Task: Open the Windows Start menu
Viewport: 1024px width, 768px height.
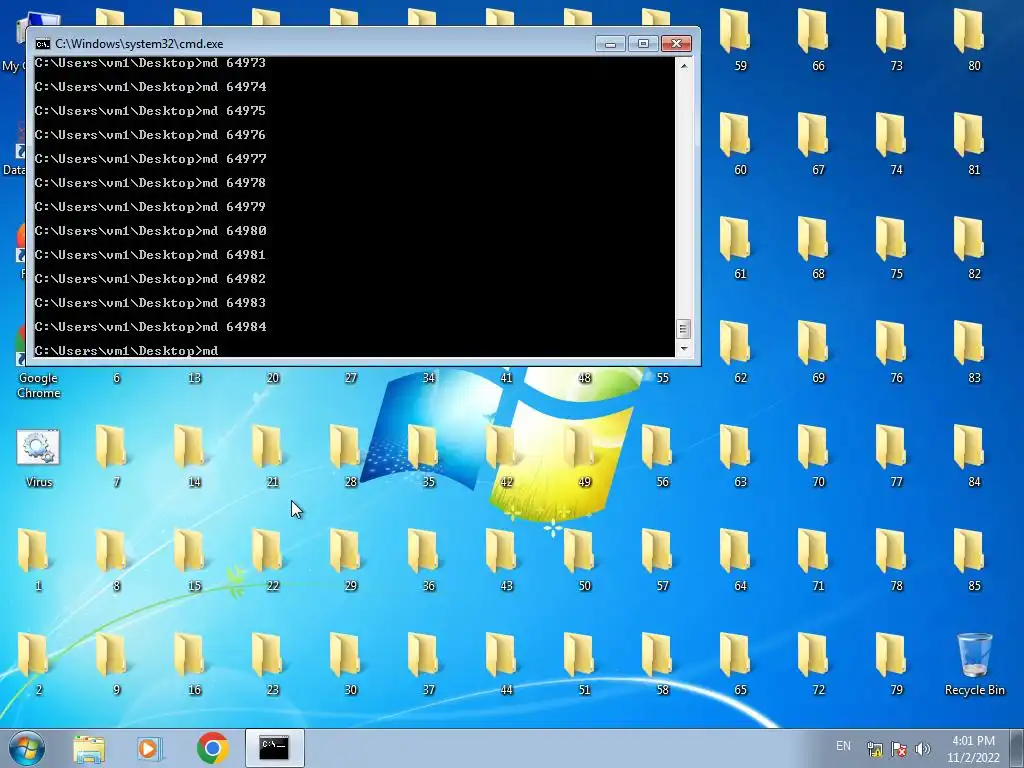Action: (27, 748)
